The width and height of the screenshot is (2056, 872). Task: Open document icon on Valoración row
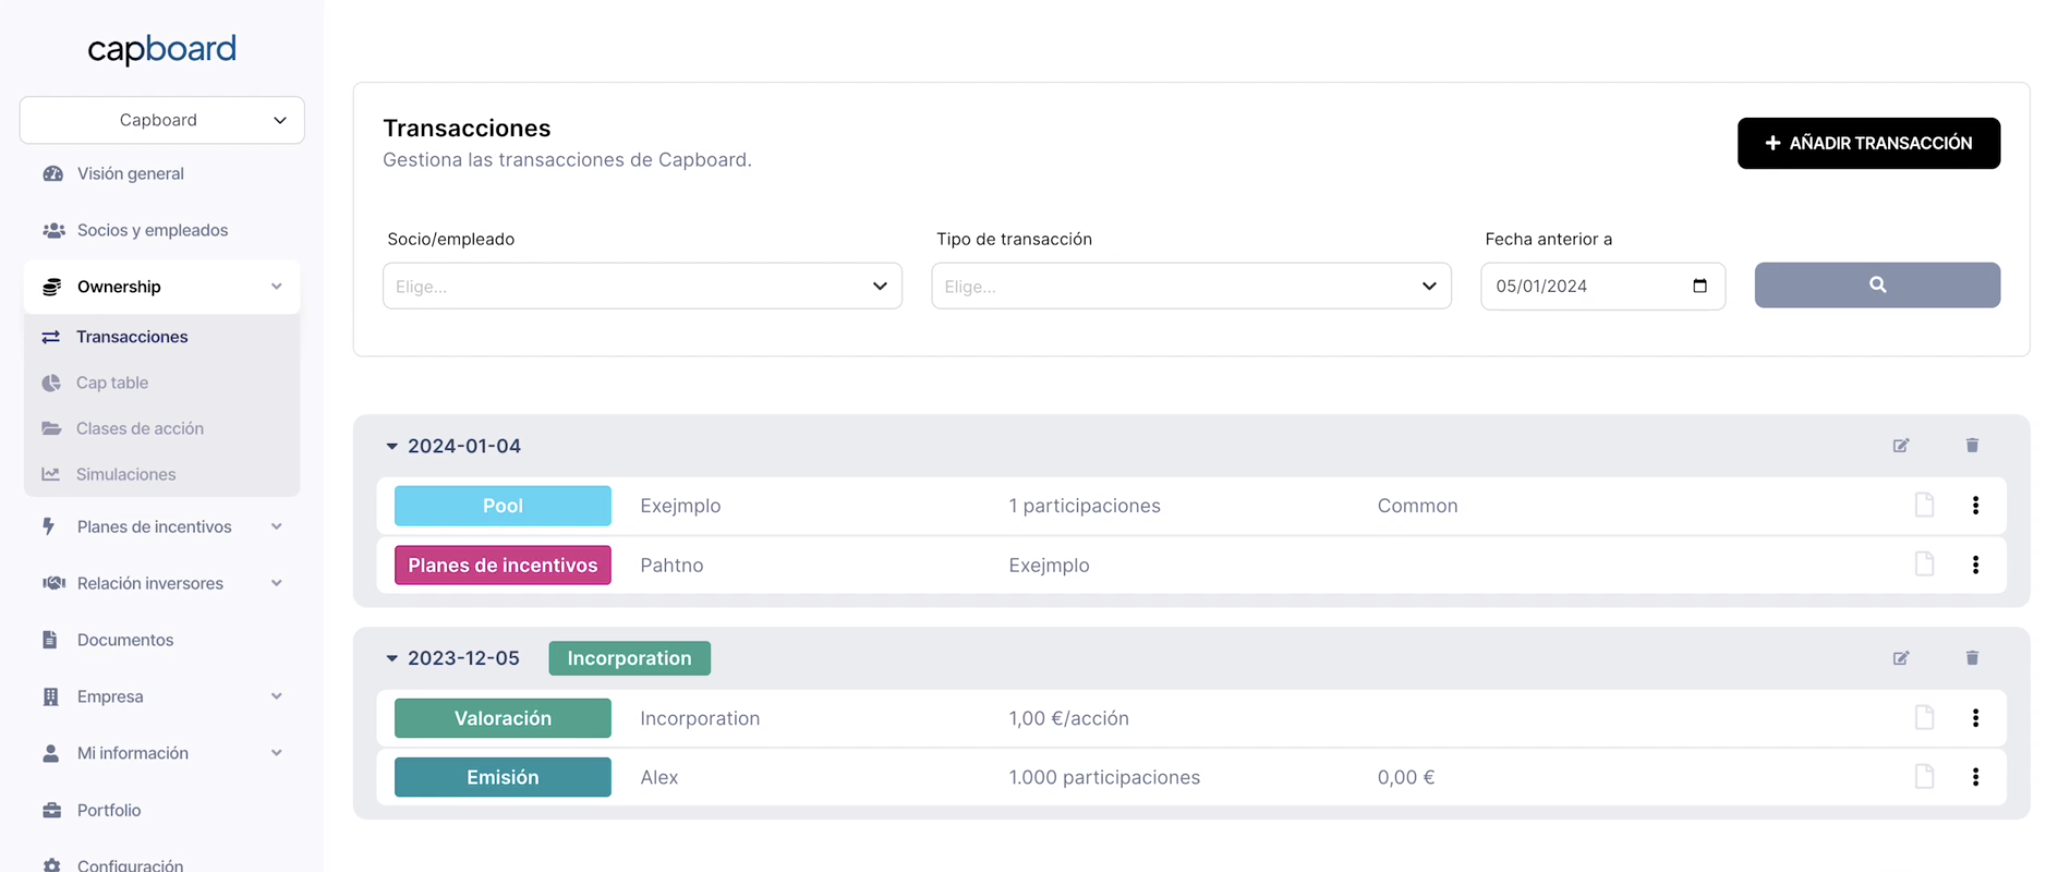1924,717
